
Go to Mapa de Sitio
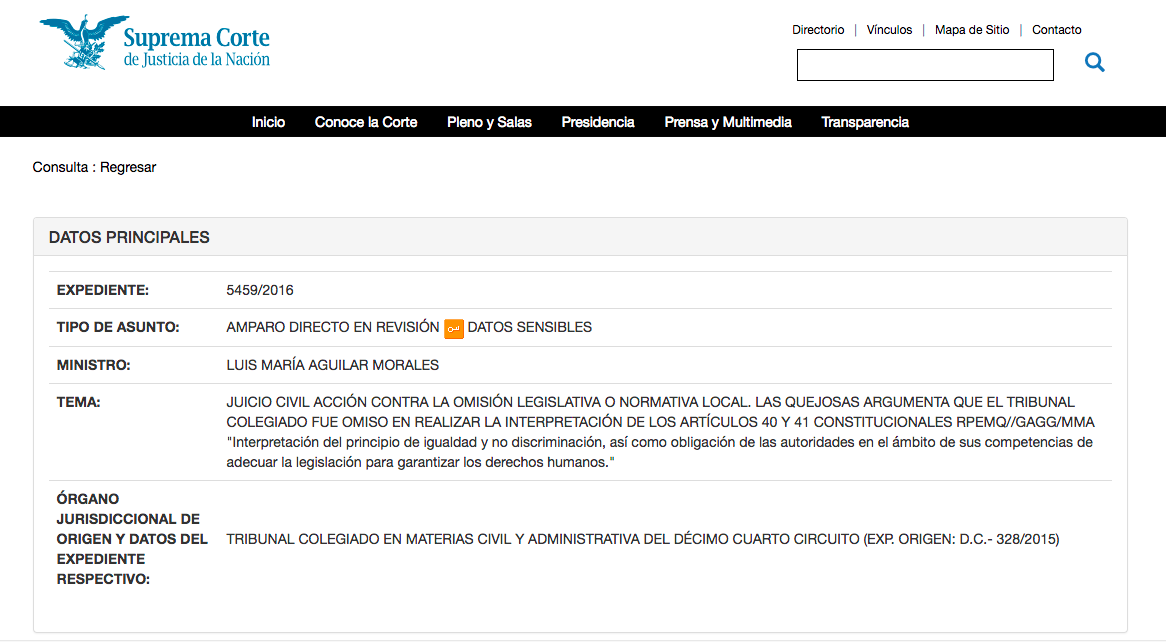coord(972,30)
